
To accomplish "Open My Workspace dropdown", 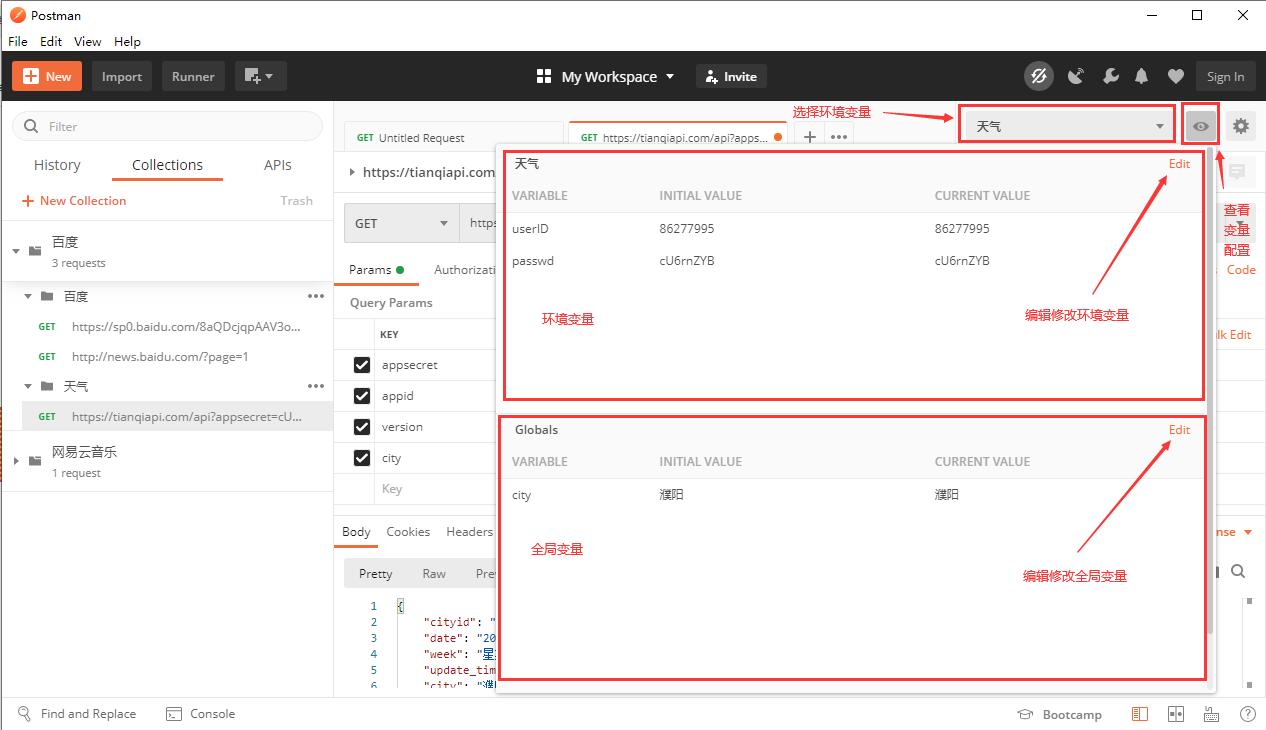I will pyautogui.click(x=605, y=76).
